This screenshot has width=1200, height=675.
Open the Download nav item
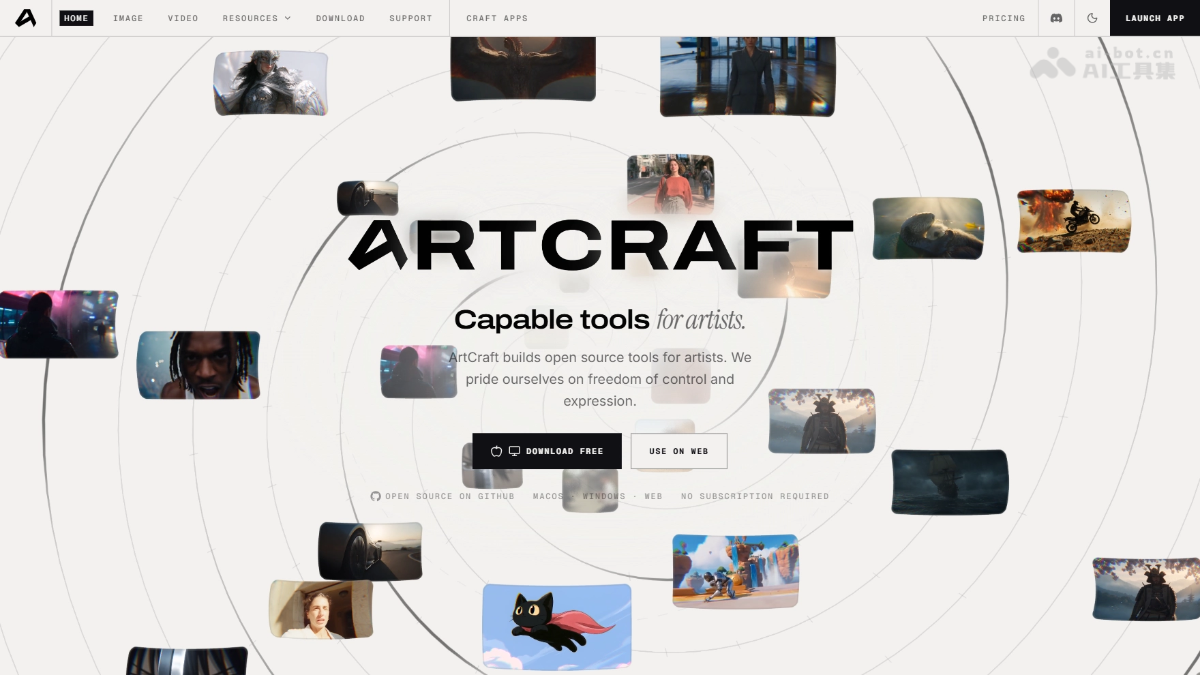[x=340, y=18]
